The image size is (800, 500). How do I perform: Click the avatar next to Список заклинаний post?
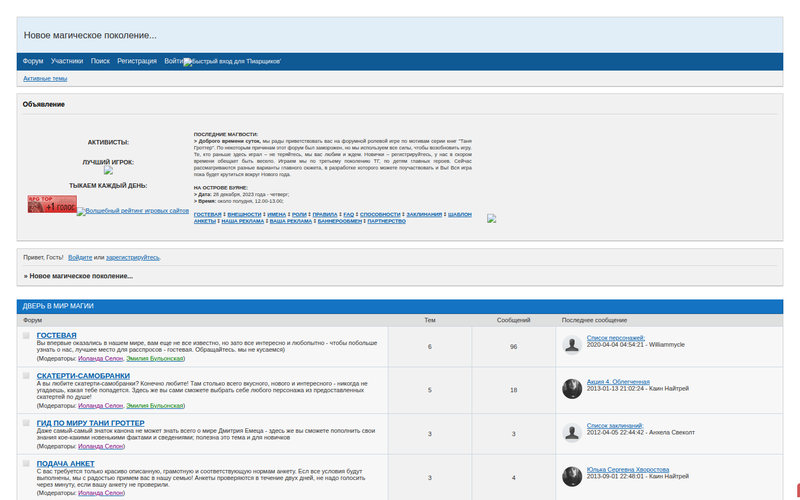pos(572,432)
